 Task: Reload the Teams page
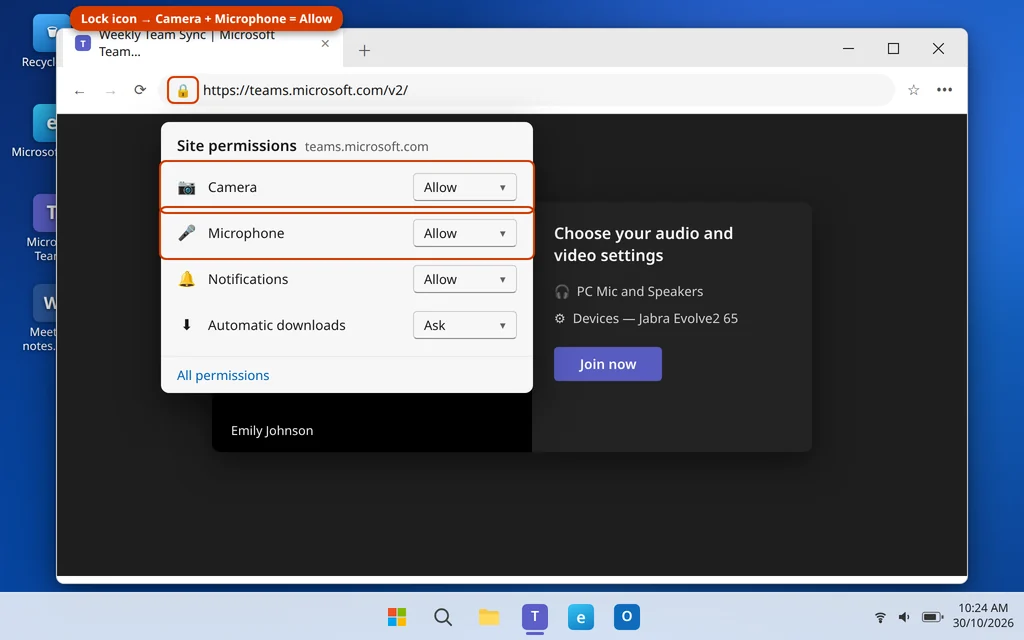click(140, 90)
